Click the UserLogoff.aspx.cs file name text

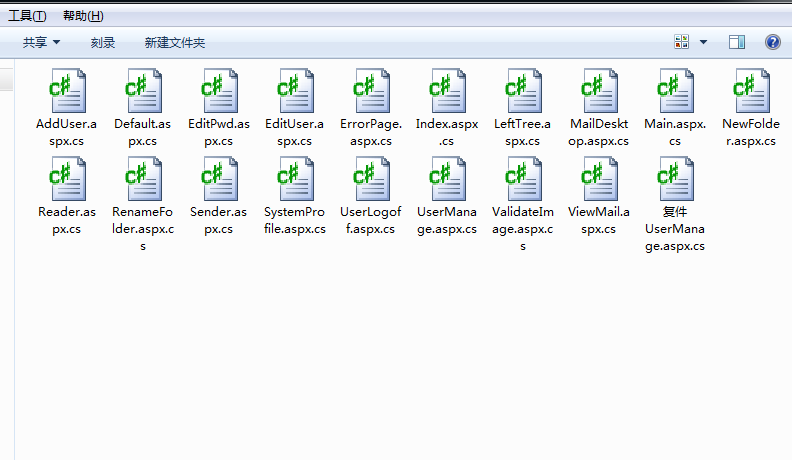pos(371,220)
